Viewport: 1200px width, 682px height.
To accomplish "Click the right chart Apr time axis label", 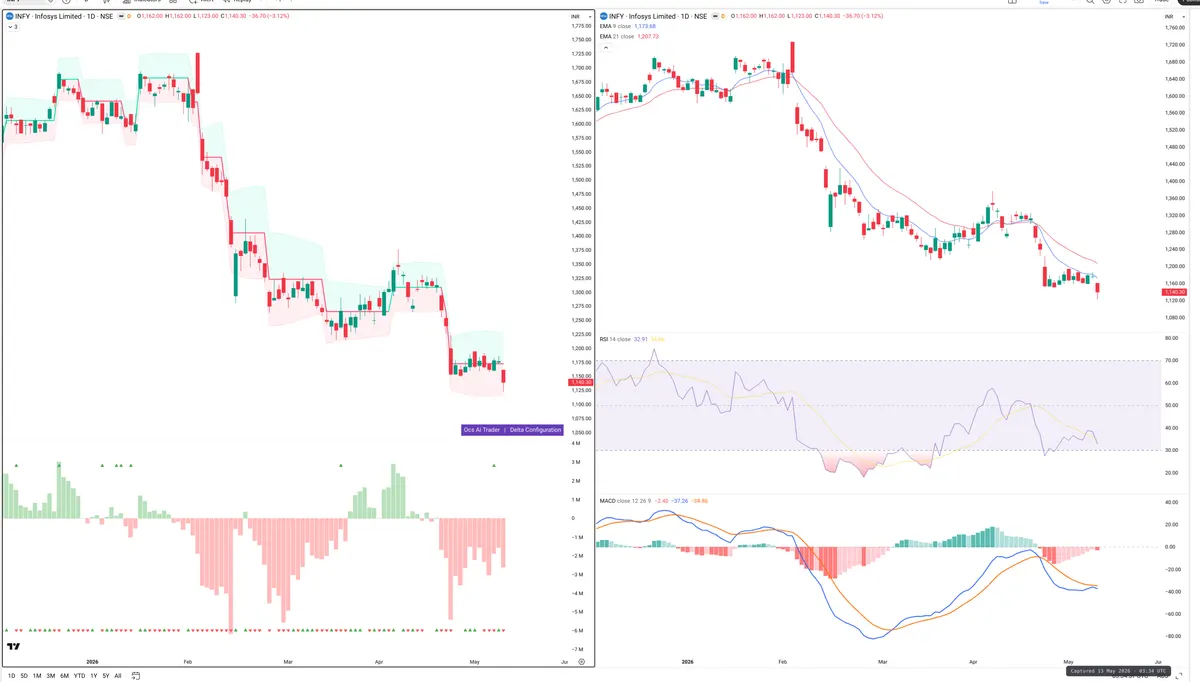I will (974, 662).
